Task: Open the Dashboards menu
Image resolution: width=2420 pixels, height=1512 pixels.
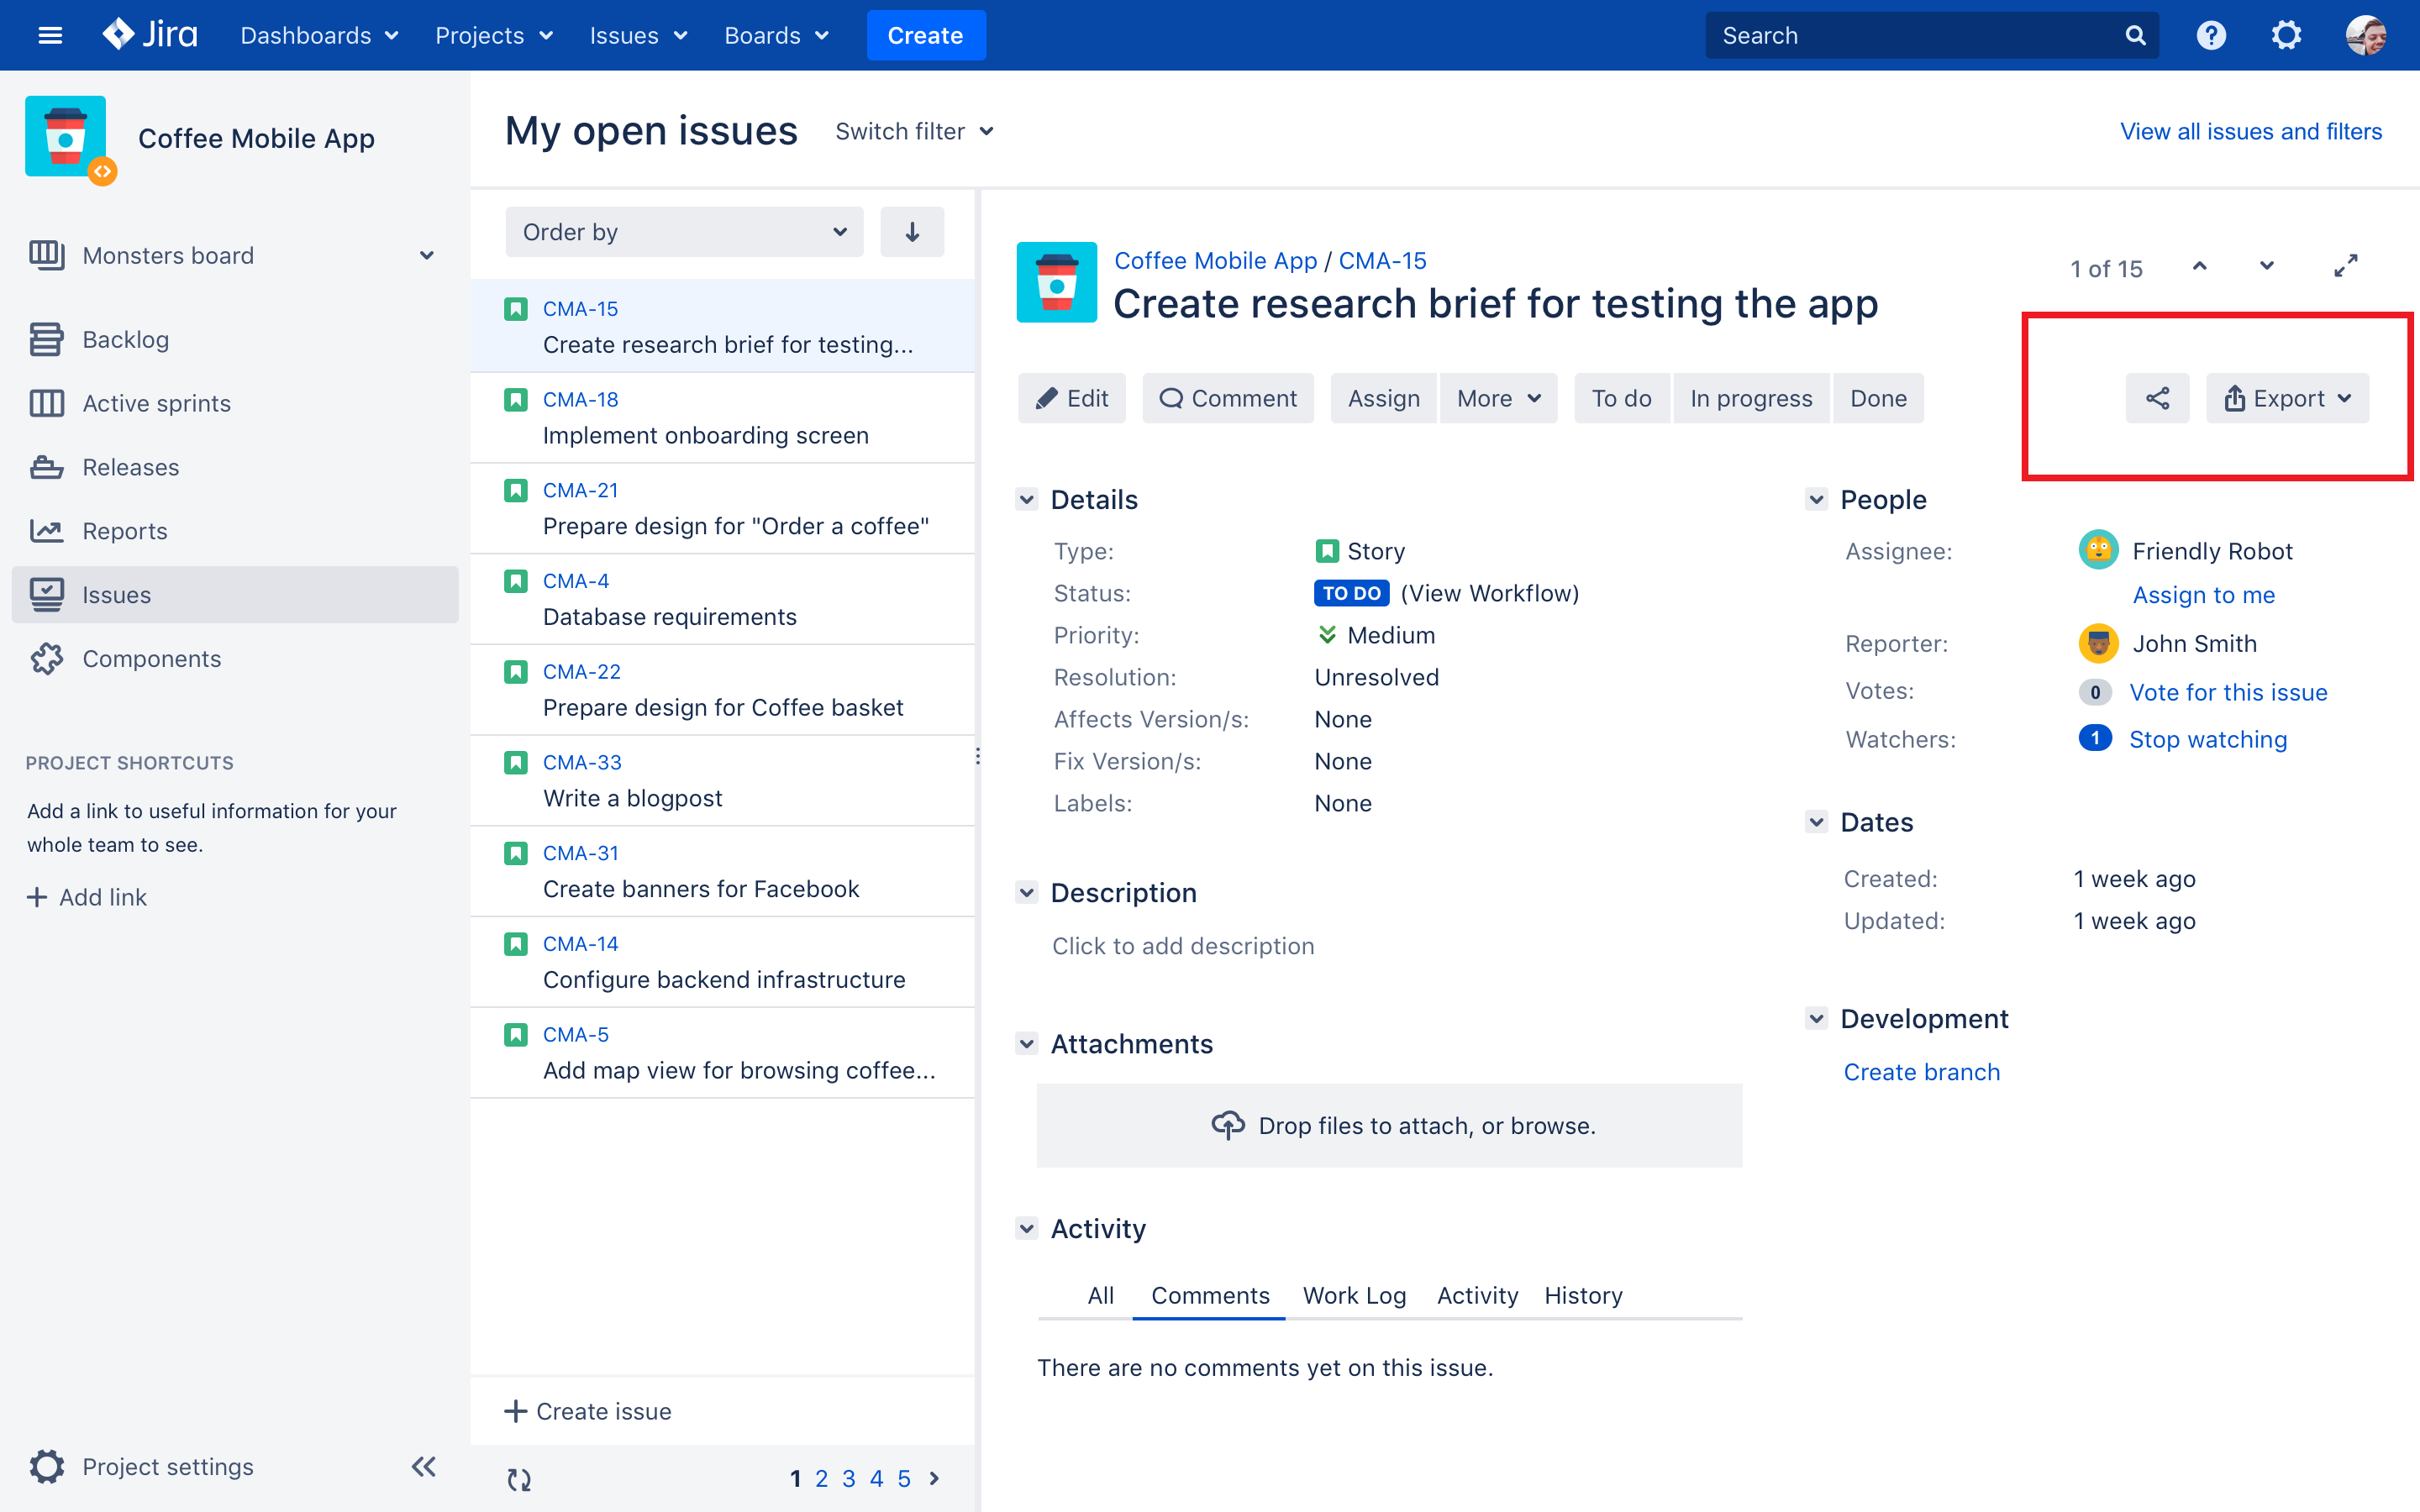Action: (319, 36)
